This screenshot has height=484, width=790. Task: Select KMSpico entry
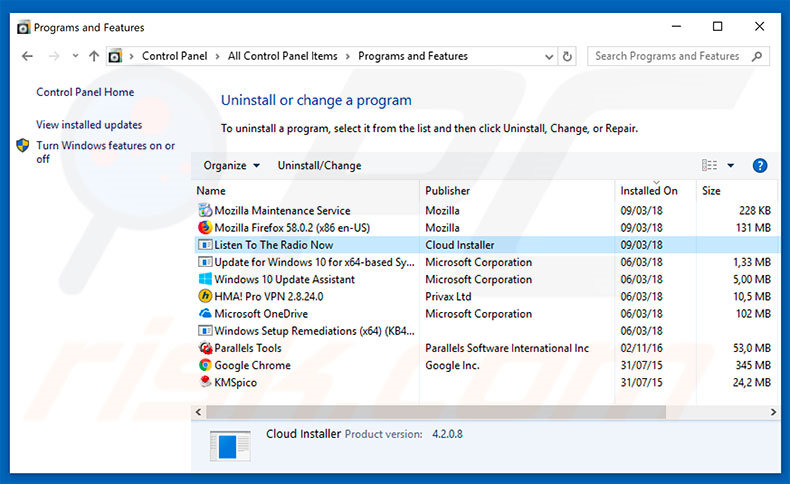pos(235,382)
